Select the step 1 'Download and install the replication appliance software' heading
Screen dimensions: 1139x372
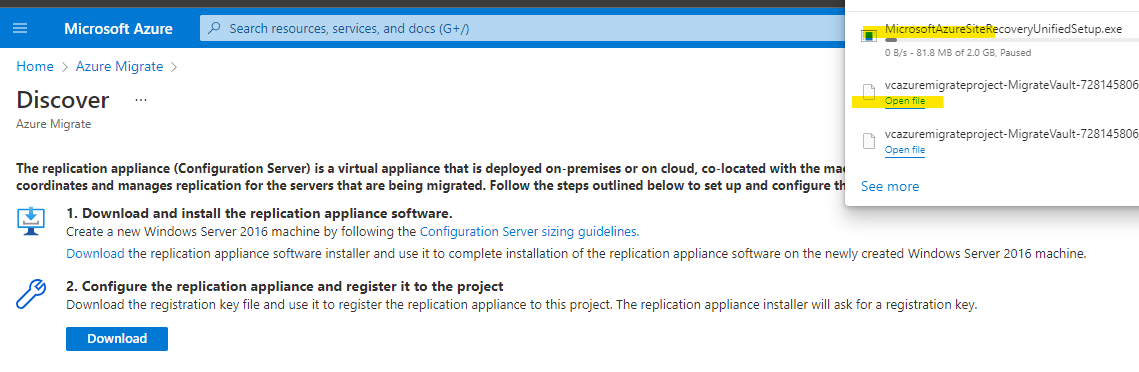point(259,214)
